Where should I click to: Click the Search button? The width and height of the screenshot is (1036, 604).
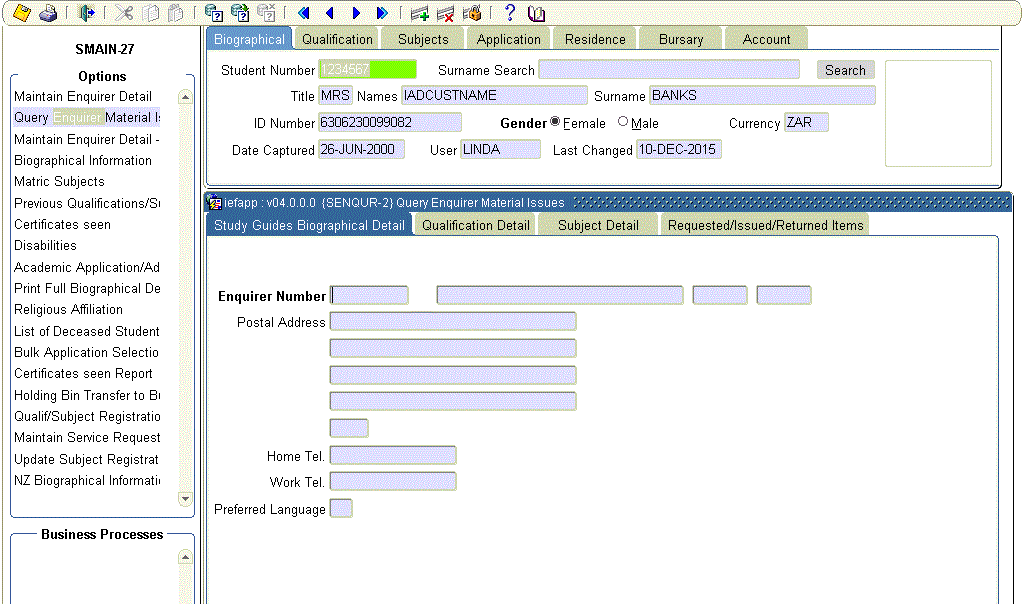point(845,69)
